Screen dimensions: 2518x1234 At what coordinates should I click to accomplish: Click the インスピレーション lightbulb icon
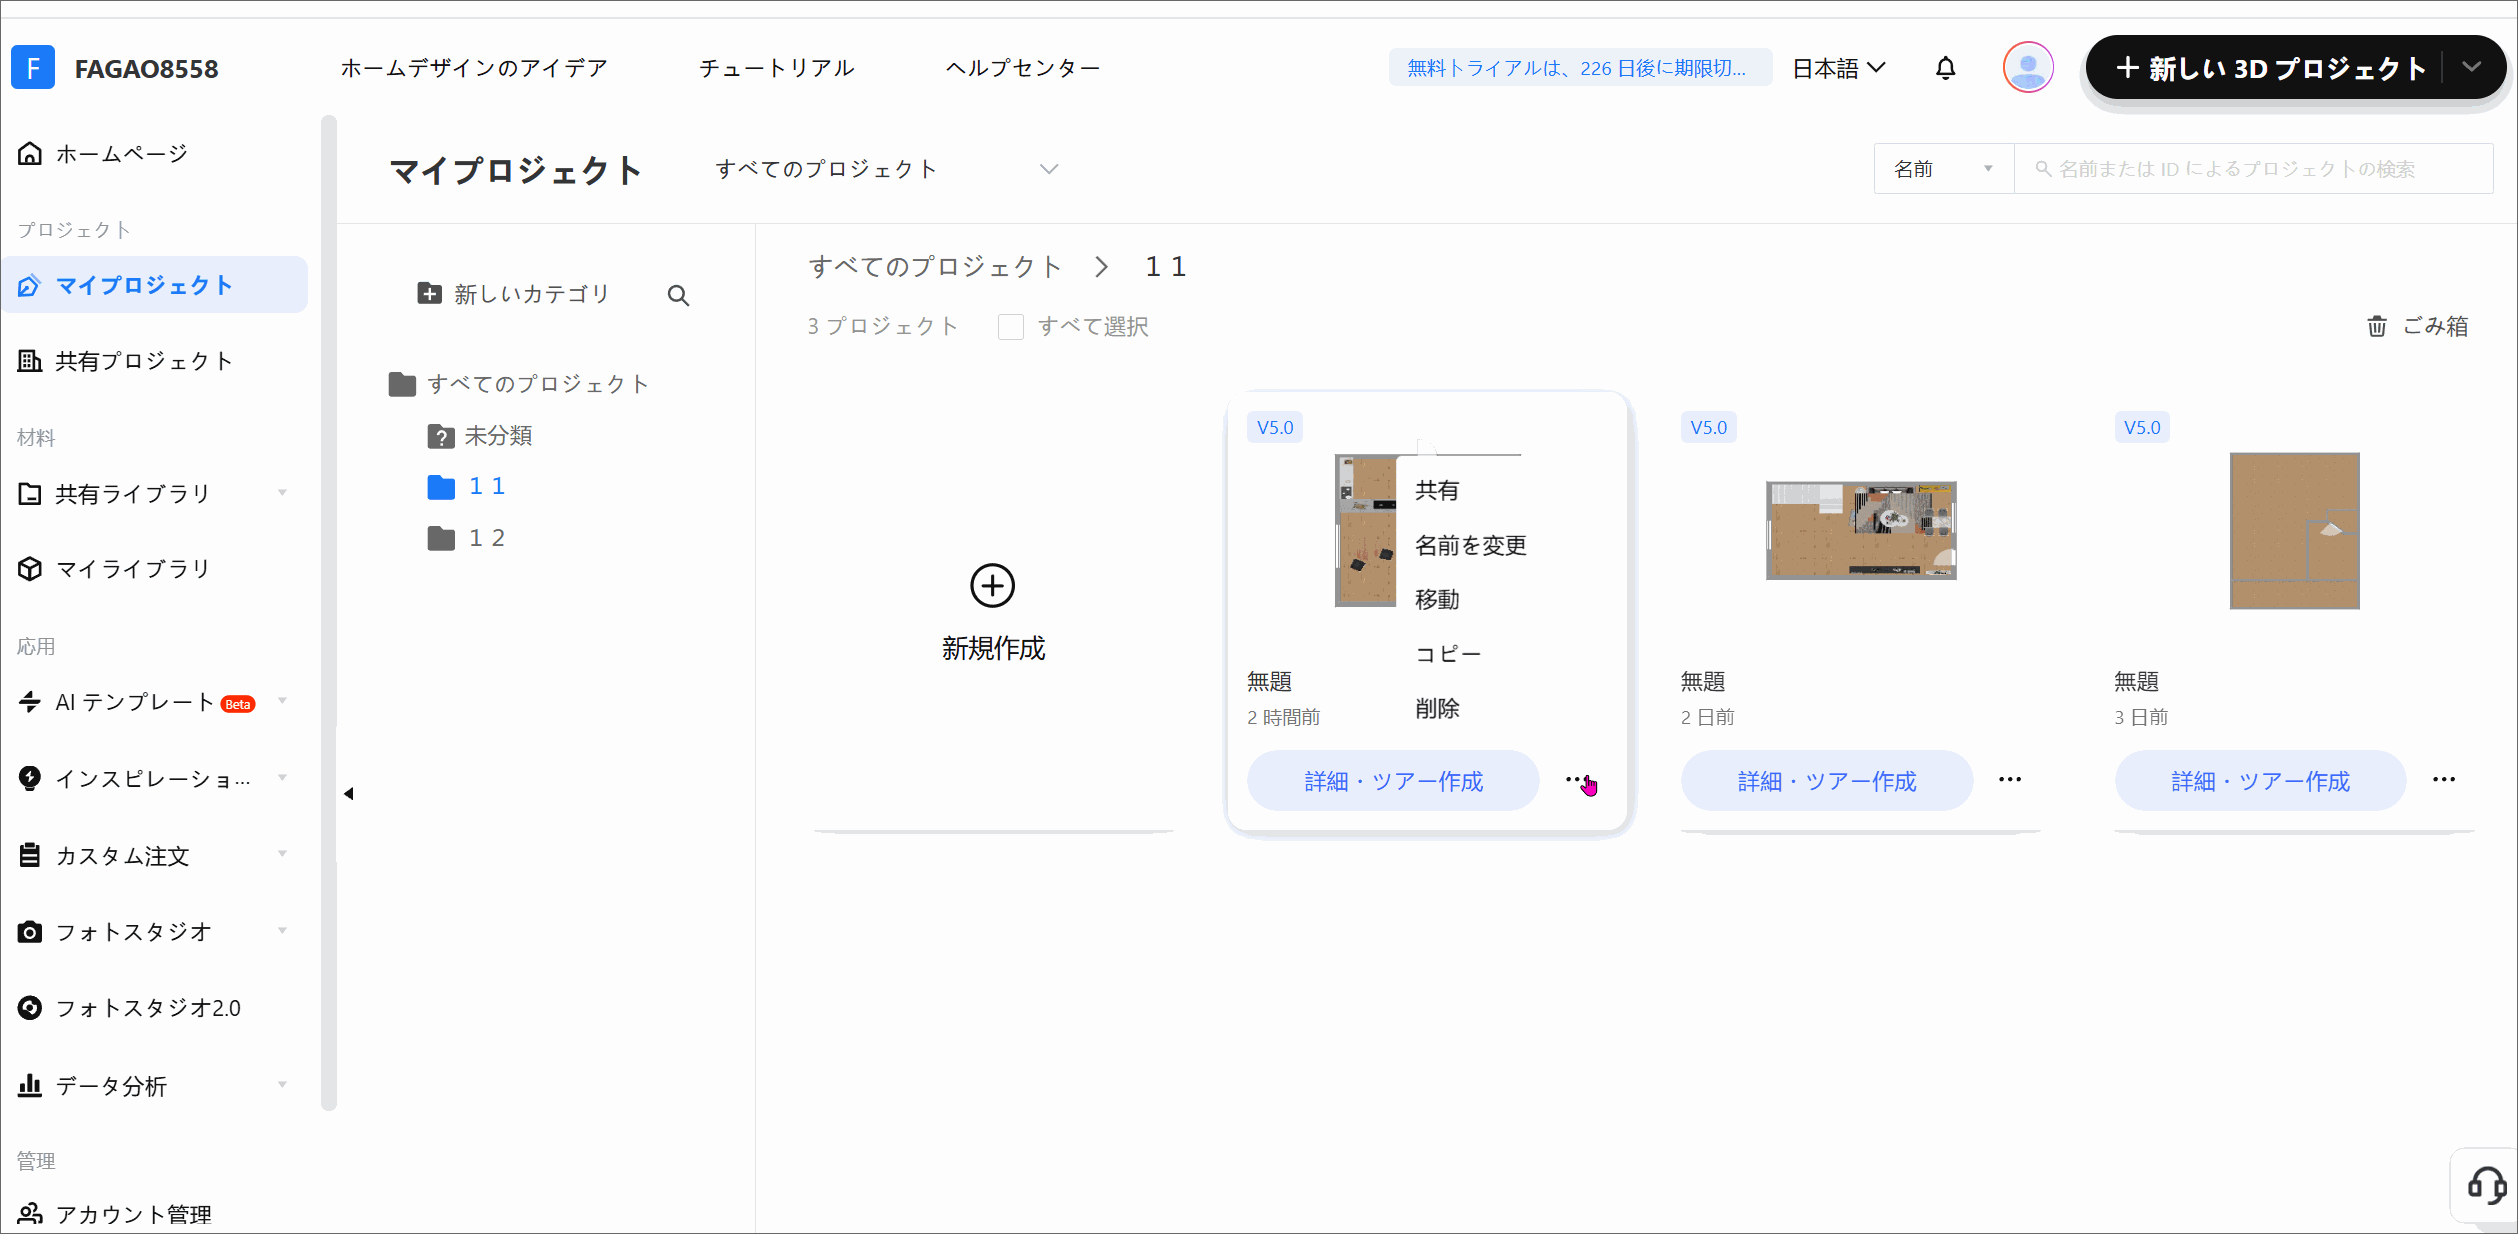pyautogui.click(x=30, y=777)
